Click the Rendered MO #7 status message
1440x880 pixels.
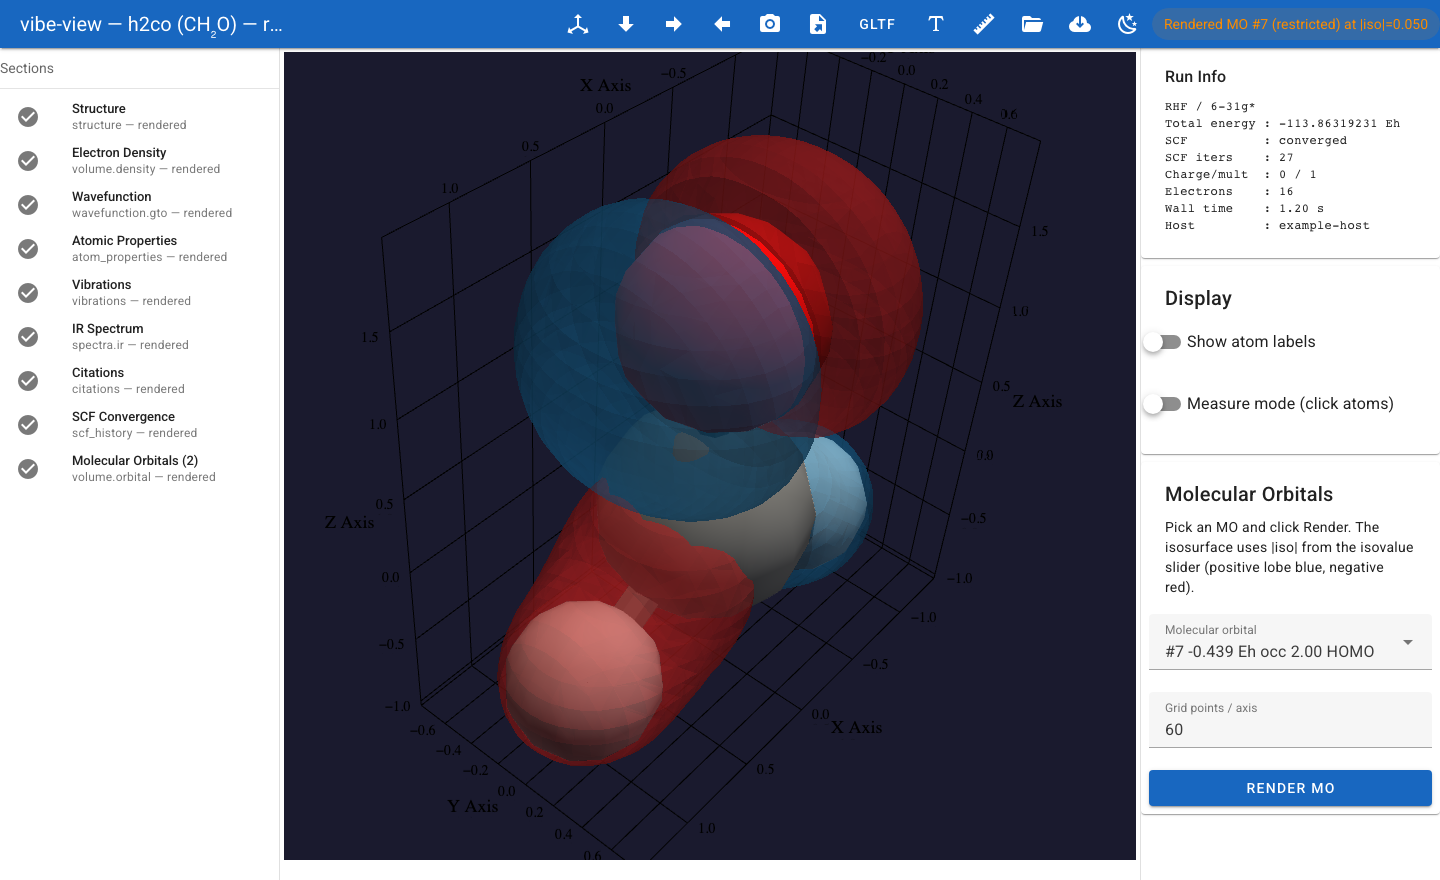click(1295, 24)
